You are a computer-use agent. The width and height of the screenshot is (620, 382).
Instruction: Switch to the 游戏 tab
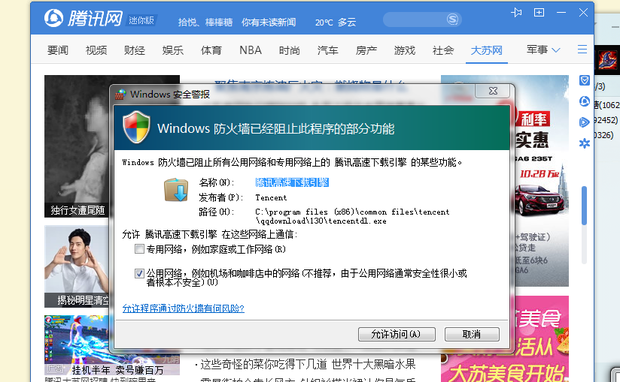tap(405, 50)
